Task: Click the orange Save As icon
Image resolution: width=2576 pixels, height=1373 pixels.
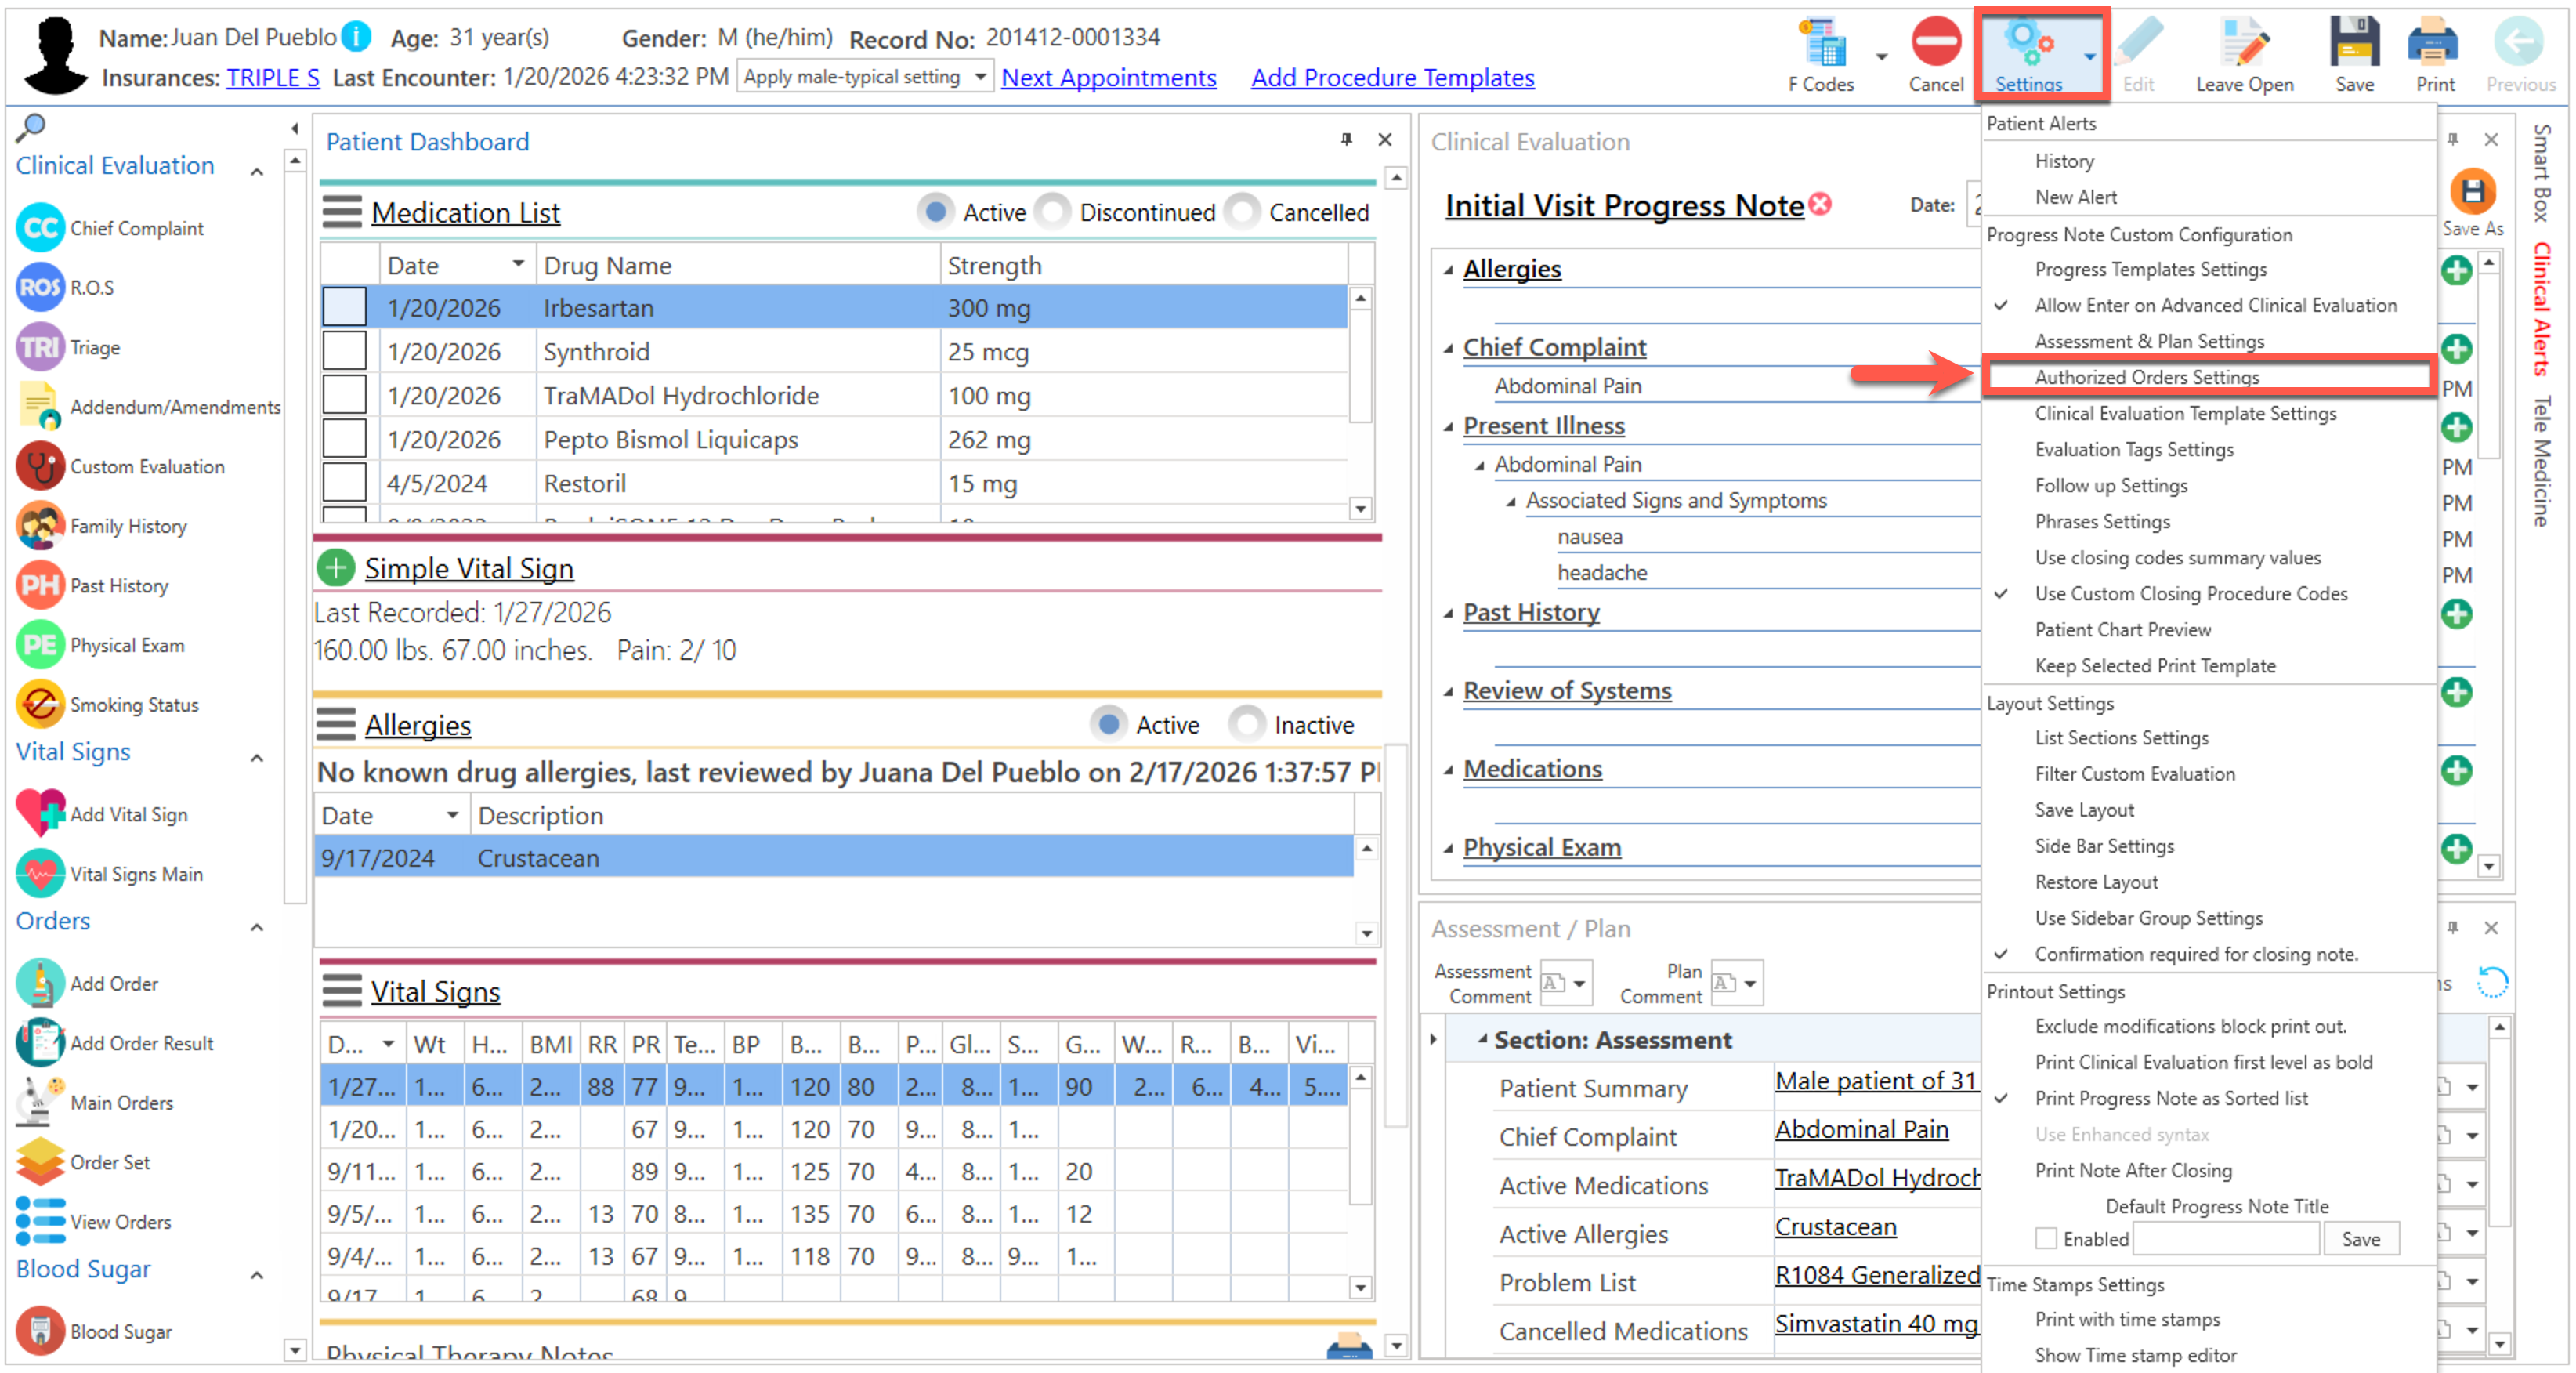Action: pos(2472,192)
